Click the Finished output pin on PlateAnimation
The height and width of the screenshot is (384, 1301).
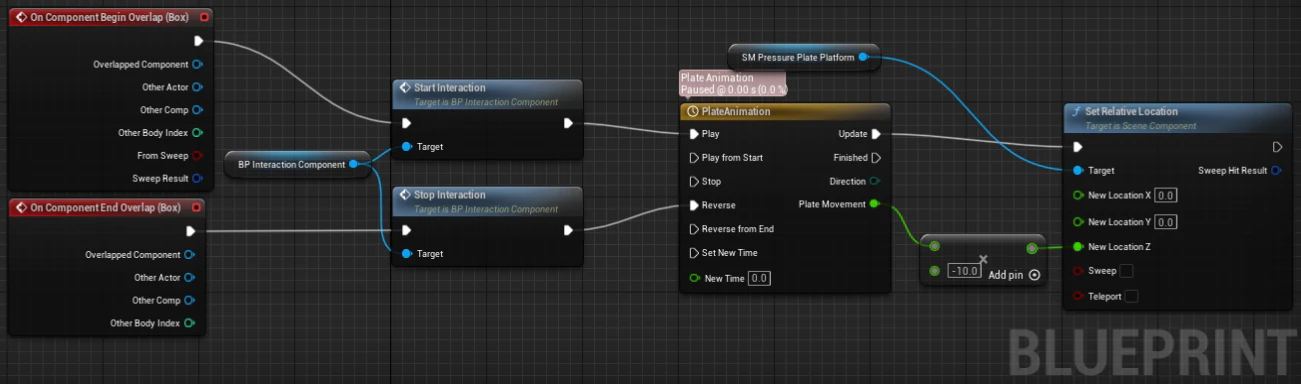pyautogui.click(x=876, y=157)
